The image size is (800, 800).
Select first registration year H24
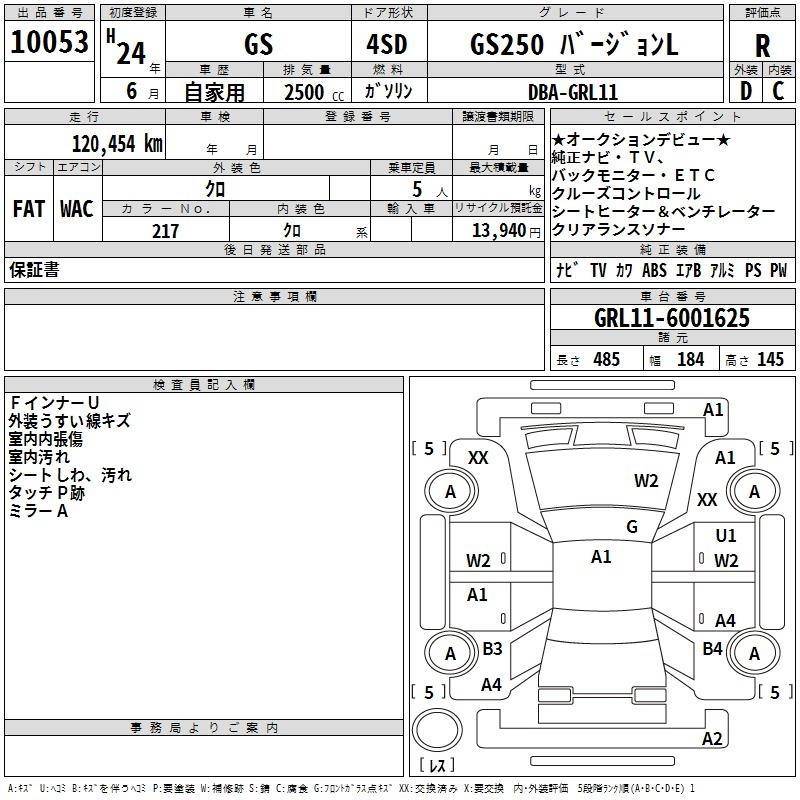(x=128, y=48)
